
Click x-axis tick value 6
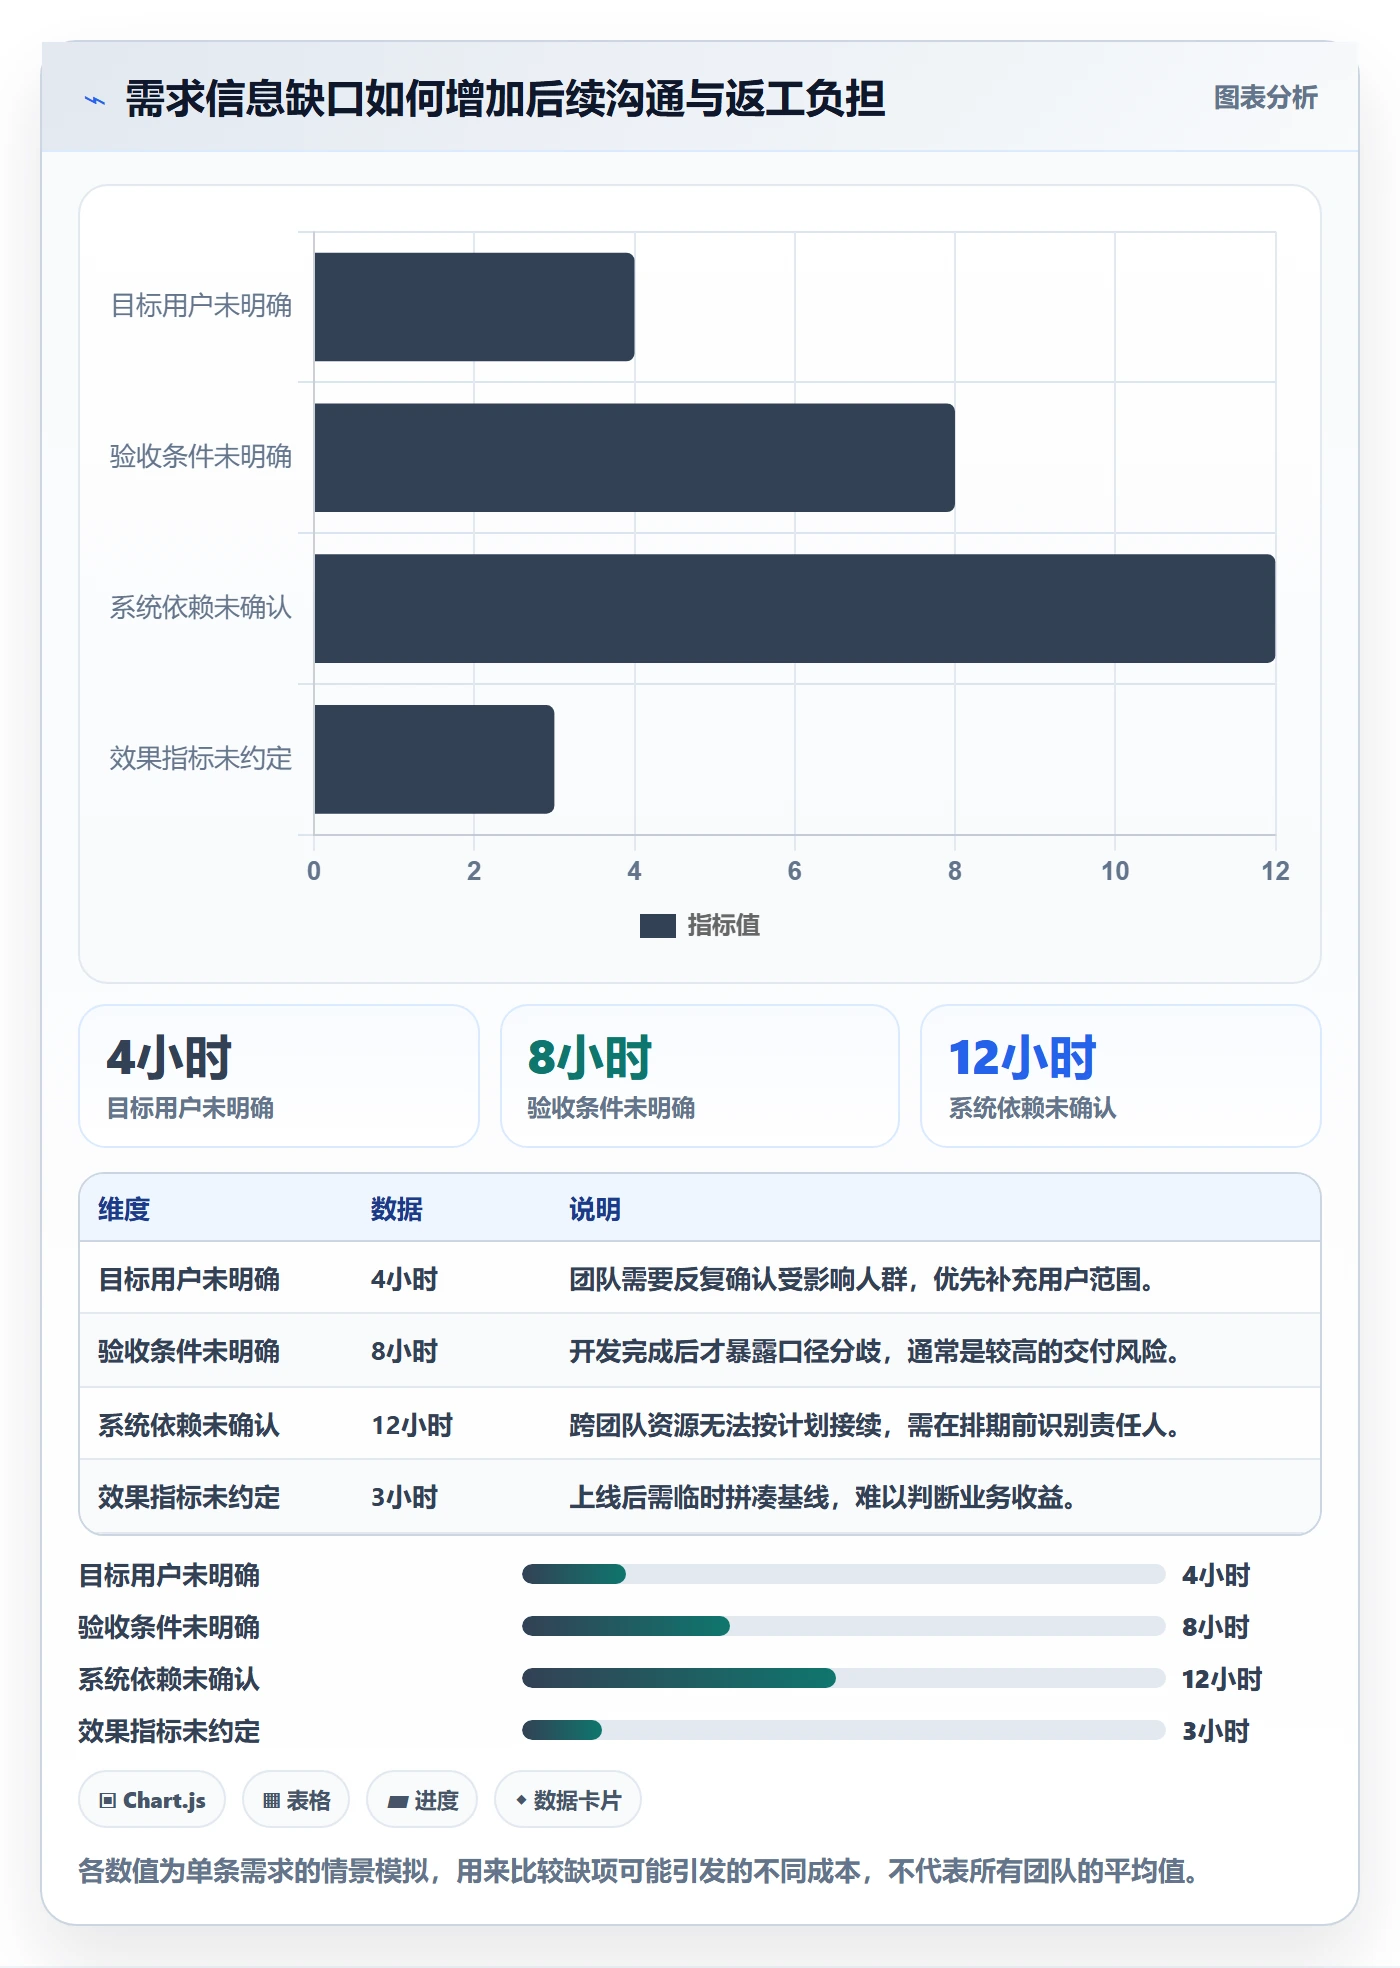click(x=794, y=871)
